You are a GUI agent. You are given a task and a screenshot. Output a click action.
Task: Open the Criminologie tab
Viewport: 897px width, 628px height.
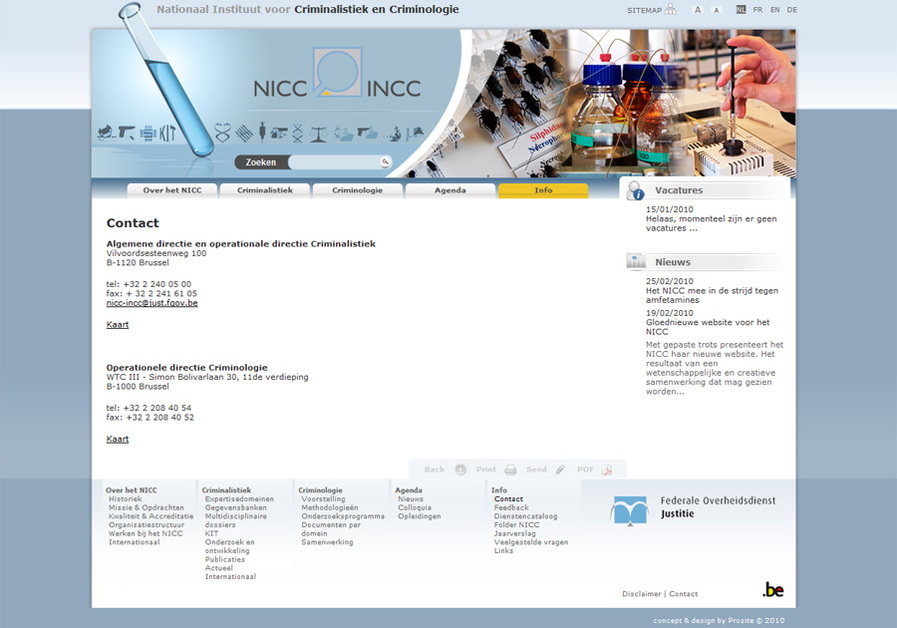[x=358, y=190]
